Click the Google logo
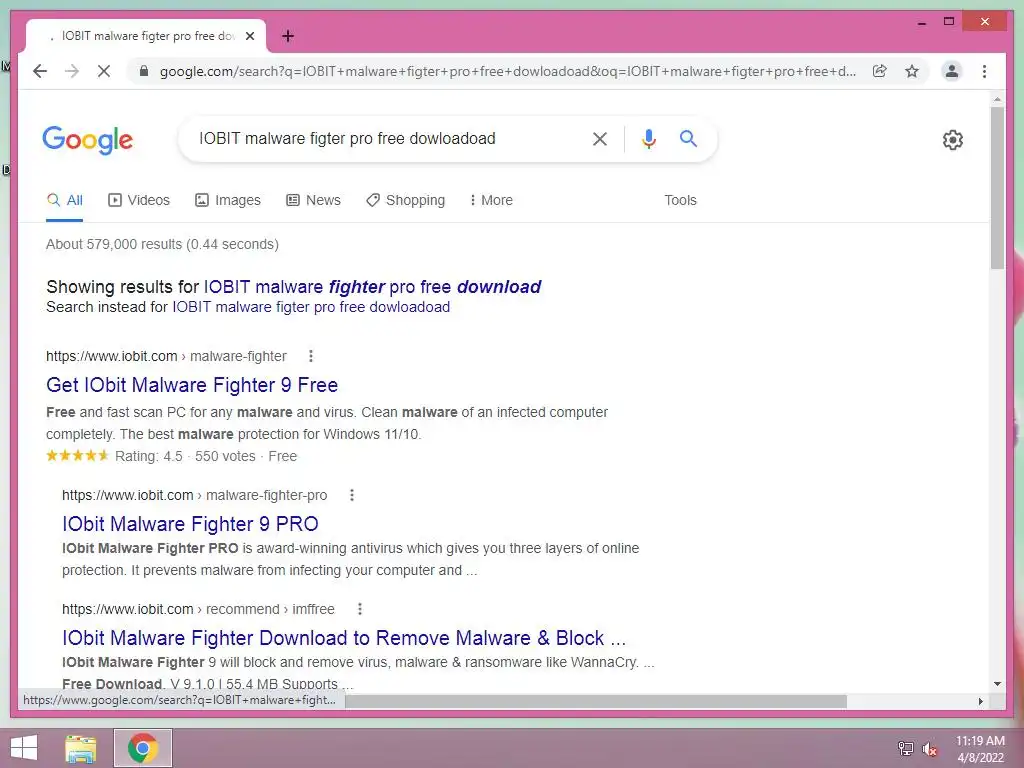The height and width of the screenshot is (768, 1024). coord(88,140)
